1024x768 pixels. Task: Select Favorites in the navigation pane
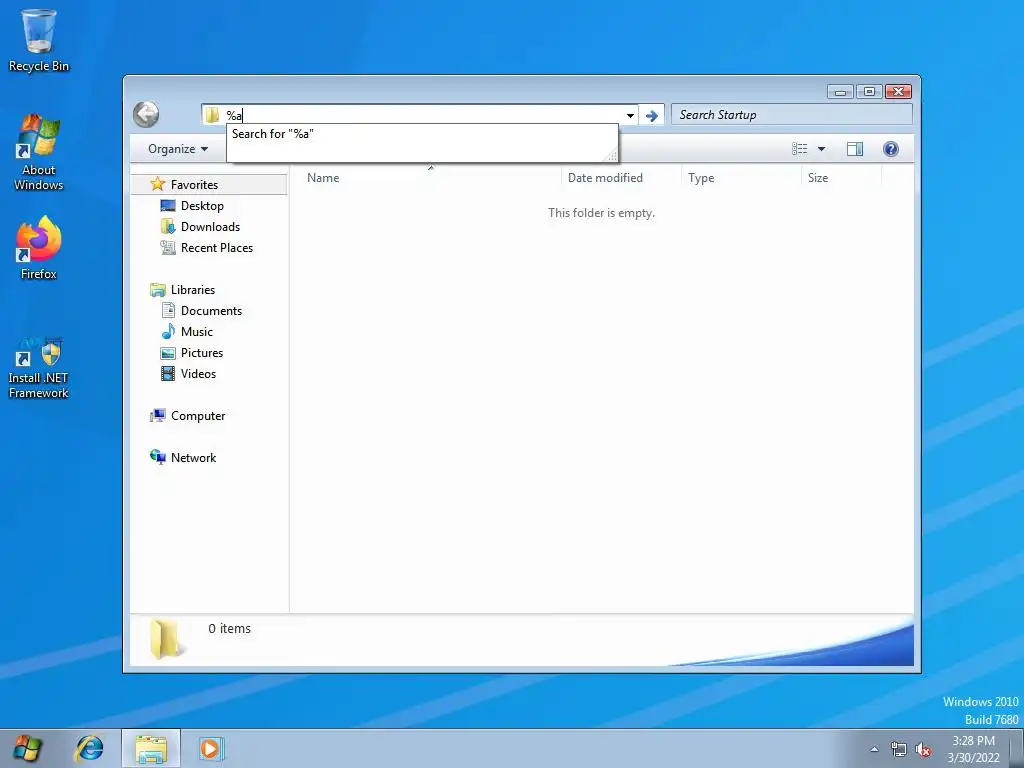pos(209,185)
